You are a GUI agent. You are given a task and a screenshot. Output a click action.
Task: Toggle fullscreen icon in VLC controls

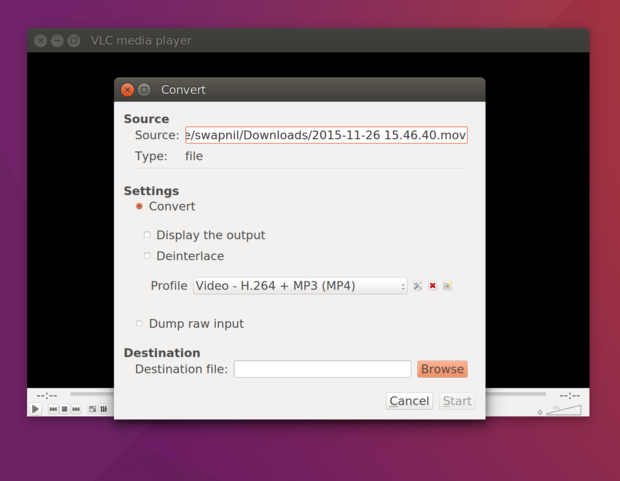(92, 409)
